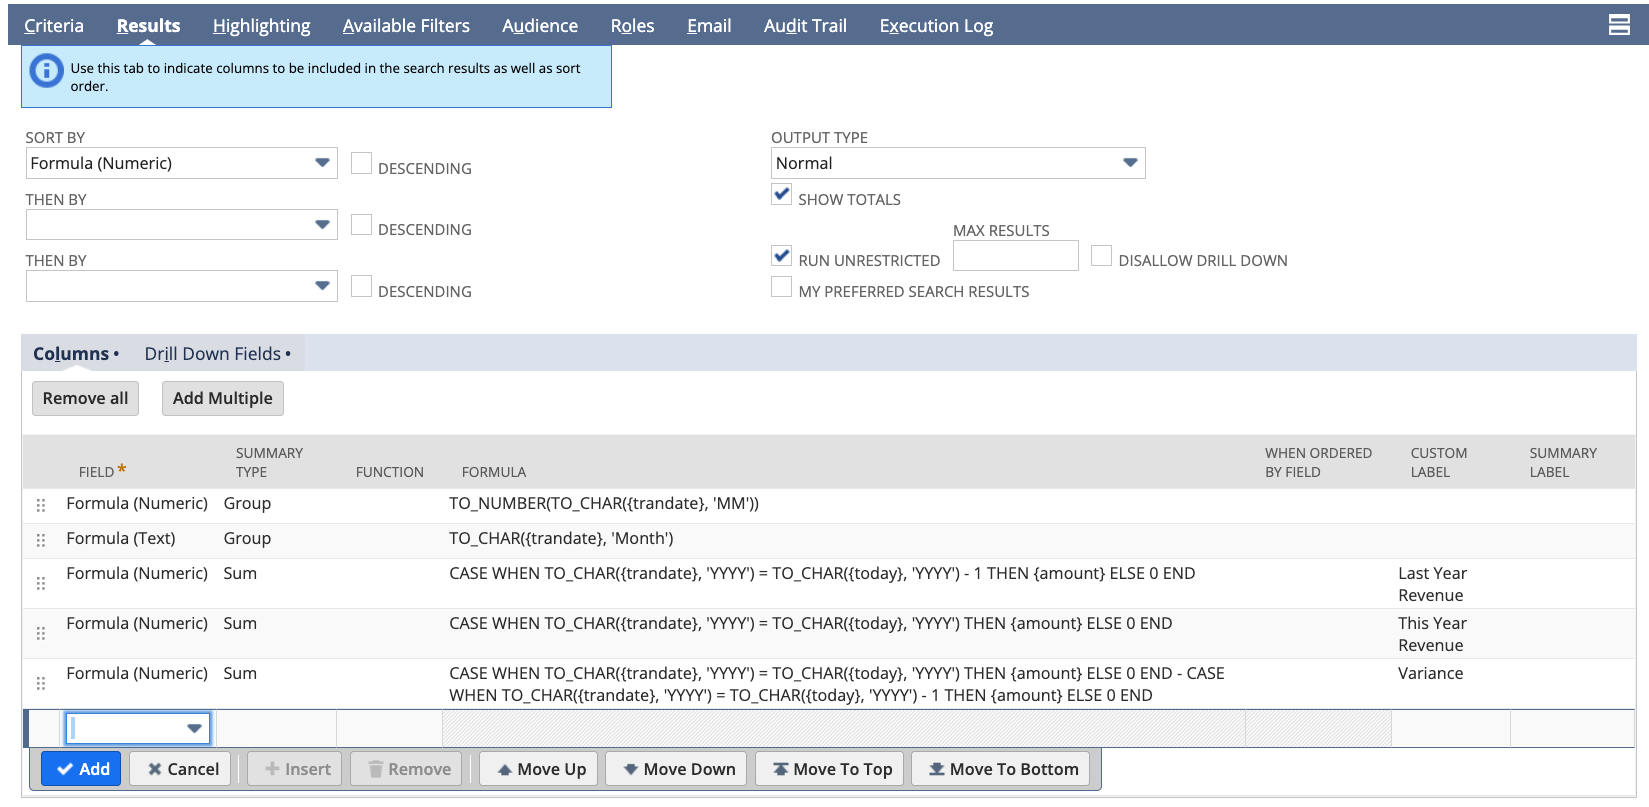Enable Disallow Drill Down checkbox

click(x=1101, y=256)
